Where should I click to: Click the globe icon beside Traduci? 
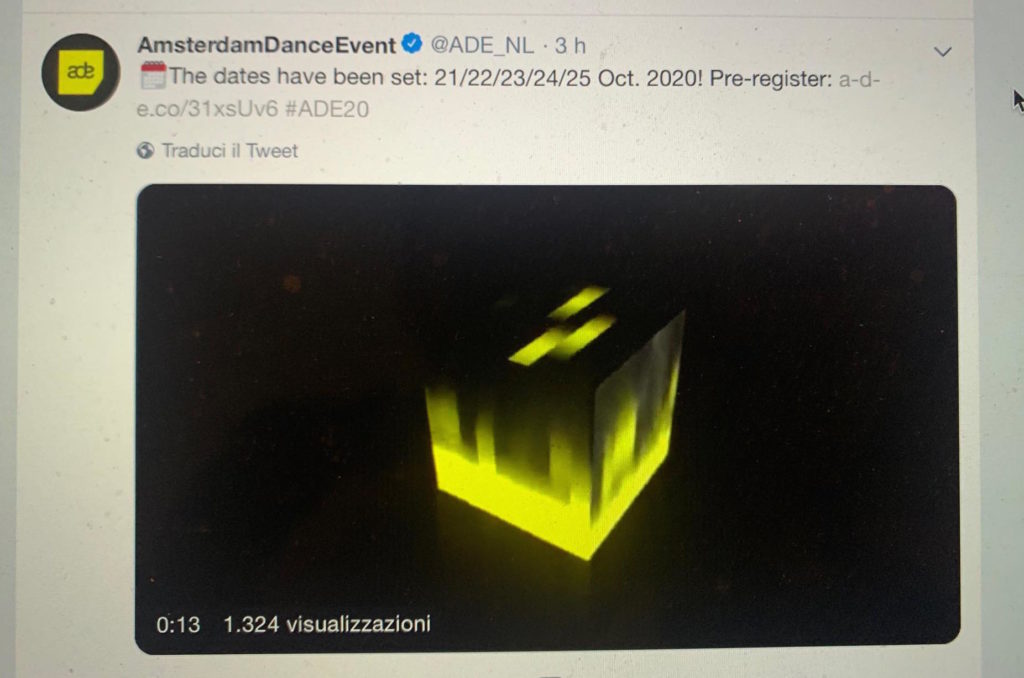[146, 151]
